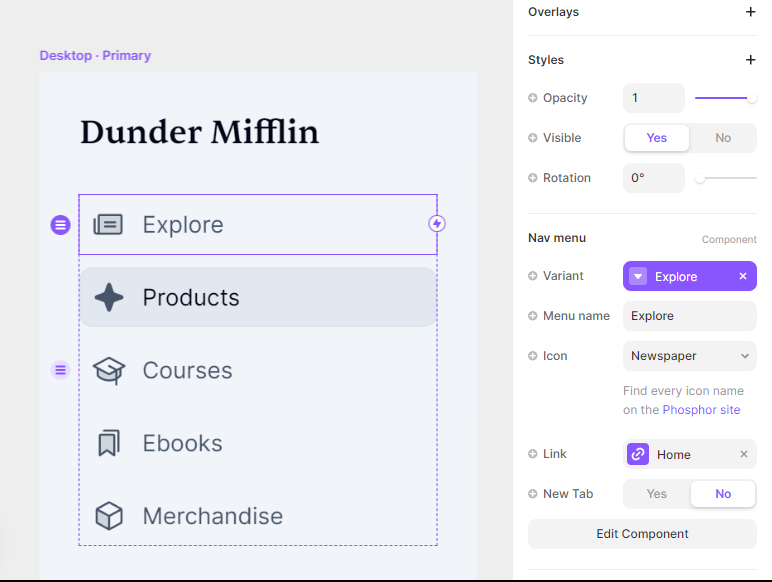Viewport: 772px width, 582px height.
Task: Adjust the Opacity slider
Action: coord(725,98)
